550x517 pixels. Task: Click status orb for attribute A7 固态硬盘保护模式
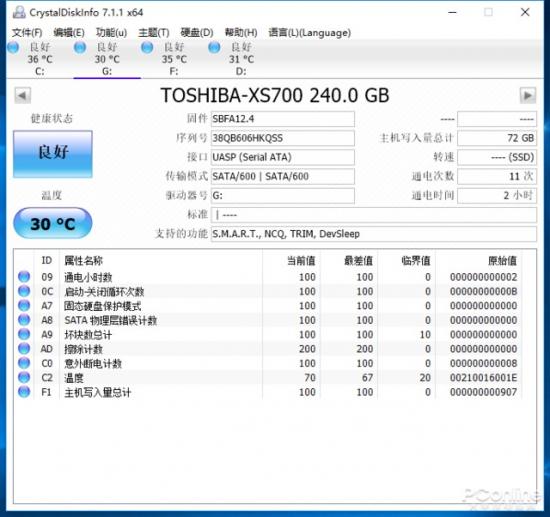[x=24, y=305]
